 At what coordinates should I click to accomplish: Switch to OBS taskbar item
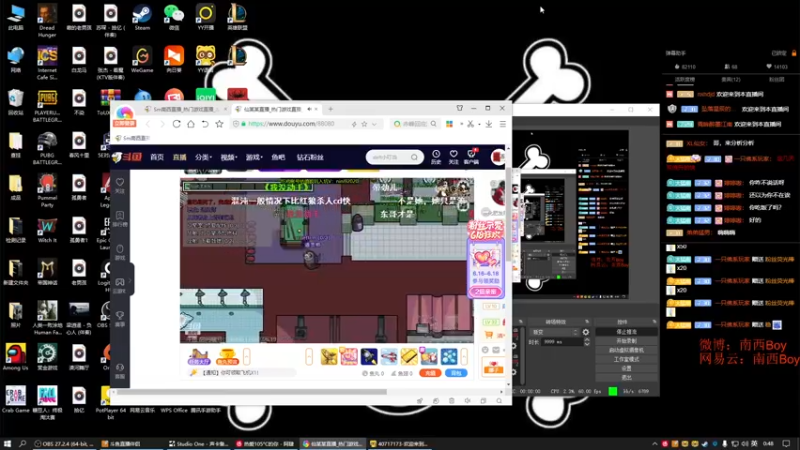63,444
